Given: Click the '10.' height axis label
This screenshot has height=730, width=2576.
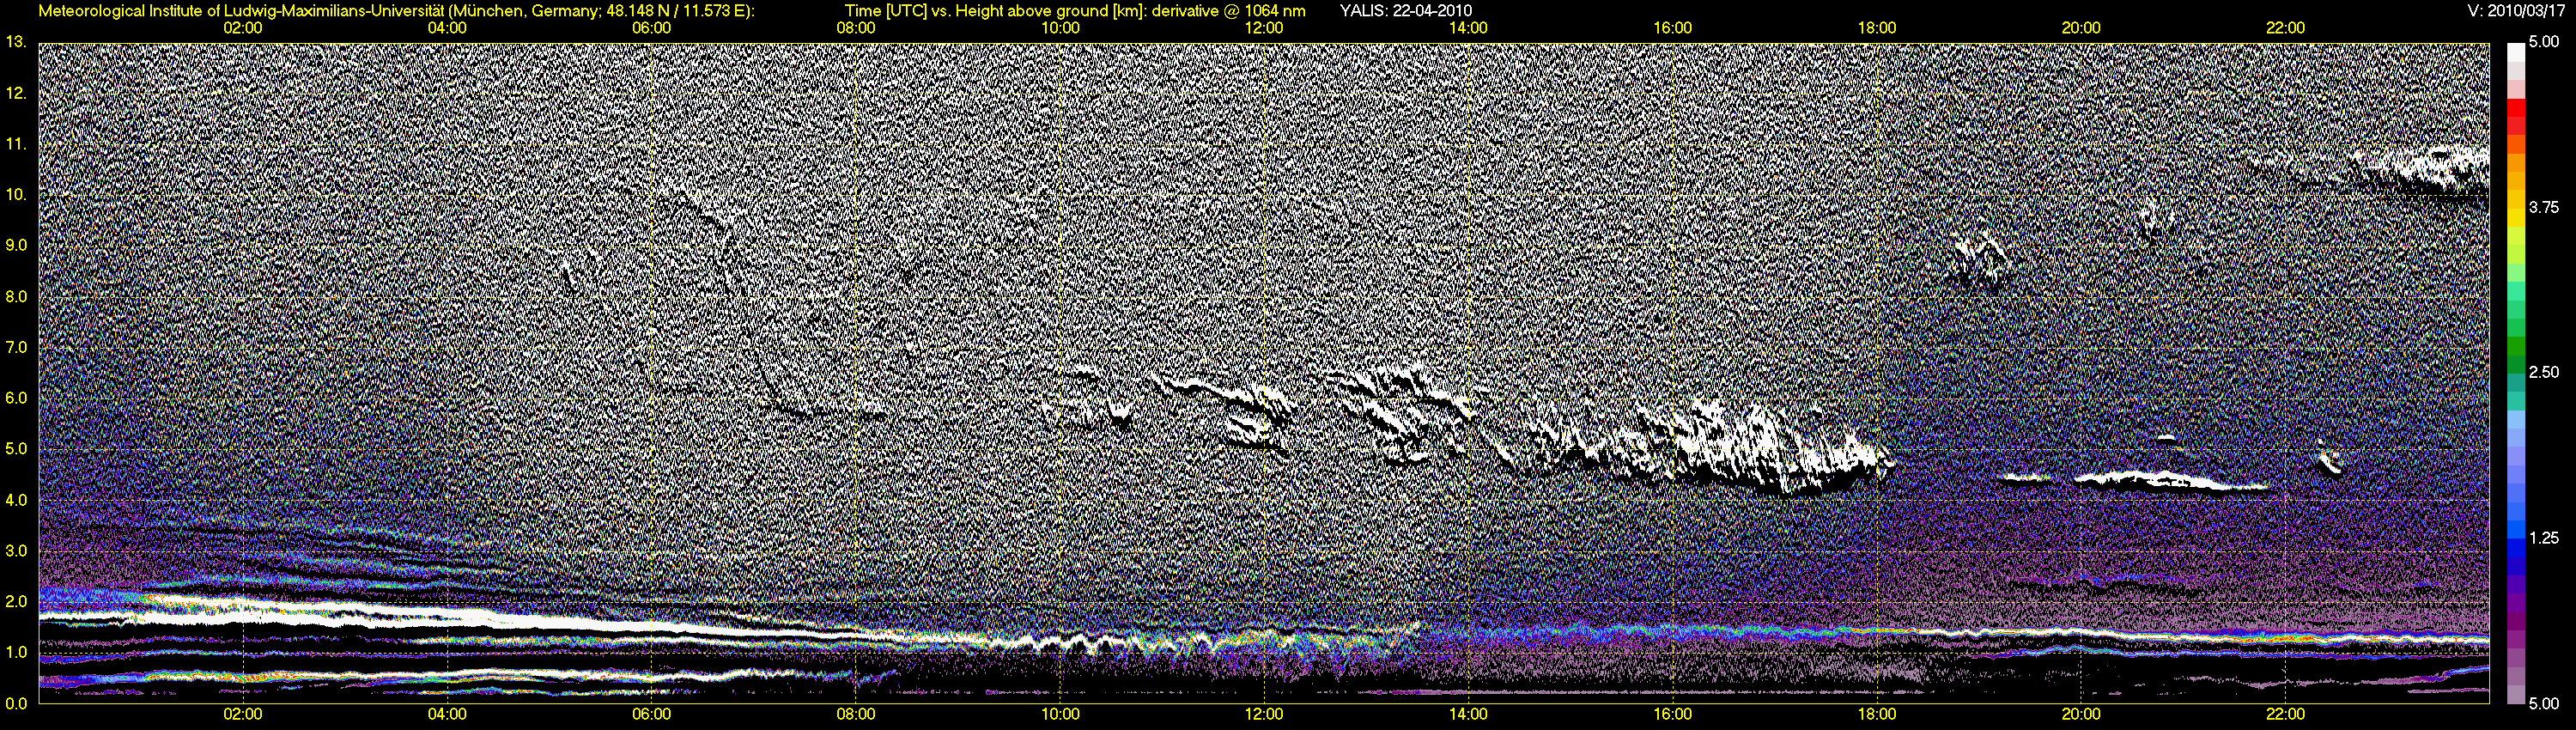Looking at the screenshot, I should (16, 194).
